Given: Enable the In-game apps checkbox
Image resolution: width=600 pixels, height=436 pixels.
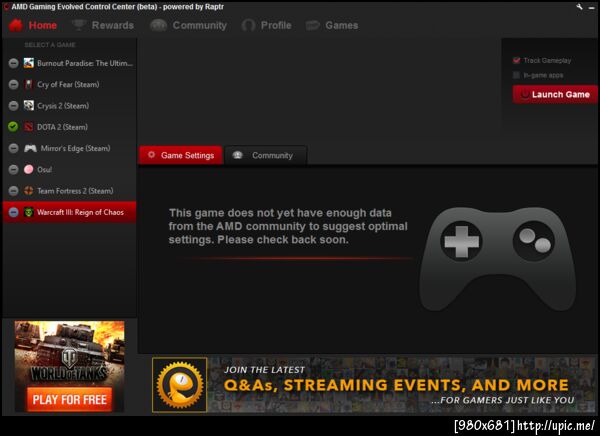Looking at the screenshot, I should coord(517,75).
